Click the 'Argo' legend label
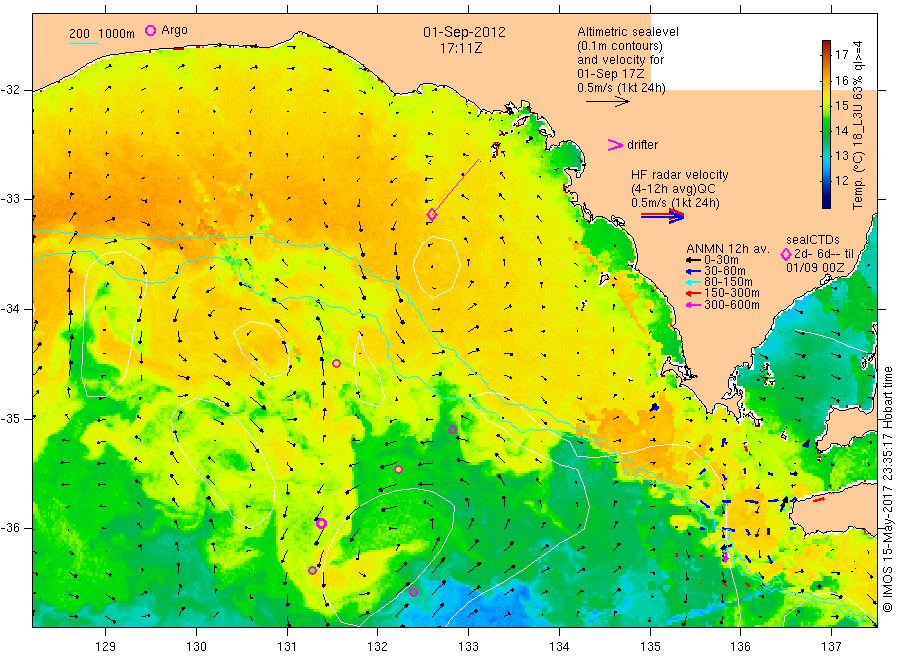Screen dimensions: 900x660 (x=174, y=30)
